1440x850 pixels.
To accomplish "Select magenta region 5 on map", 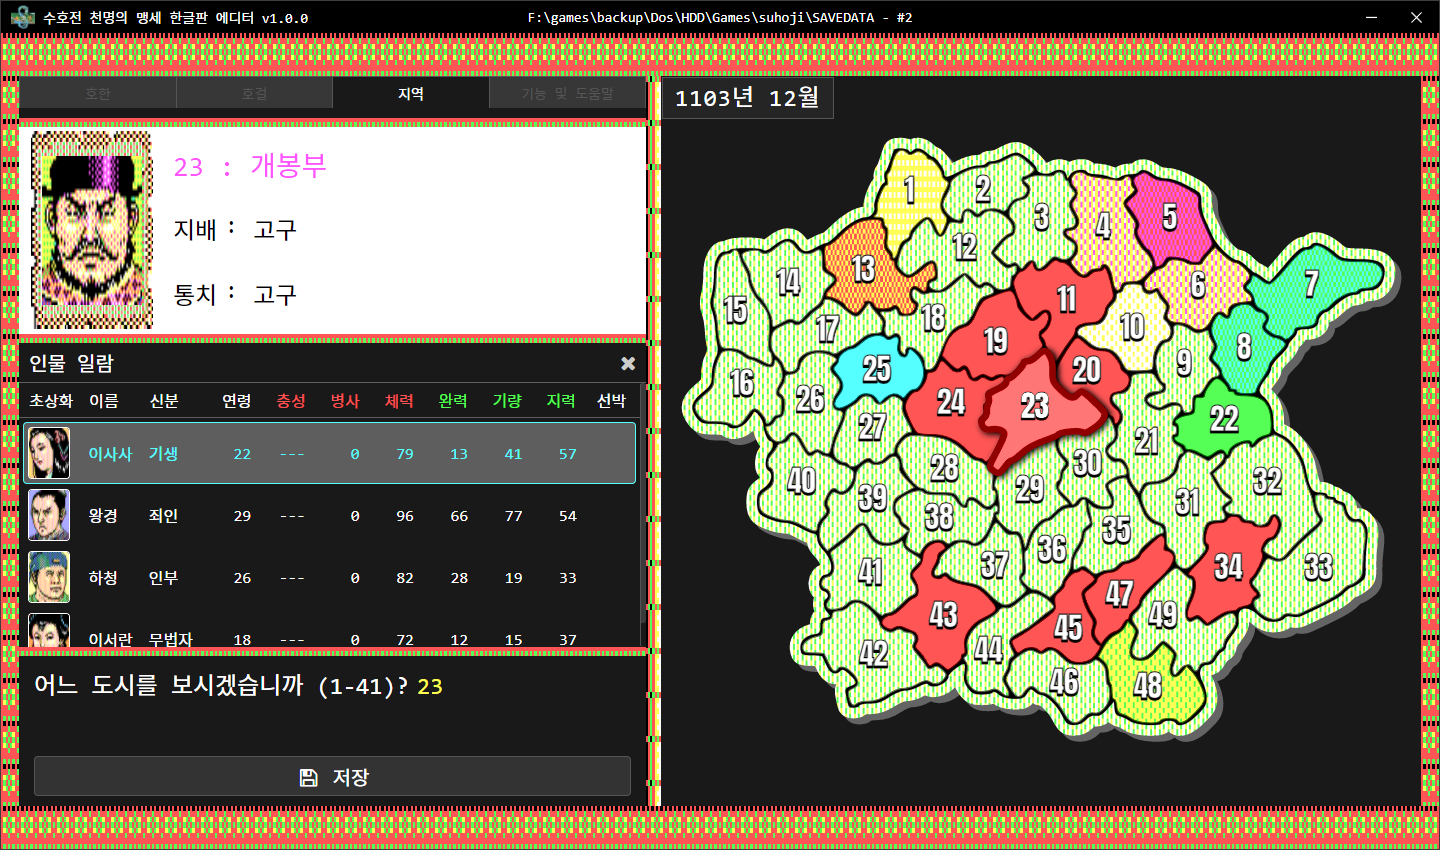I will pos(1169,215).
